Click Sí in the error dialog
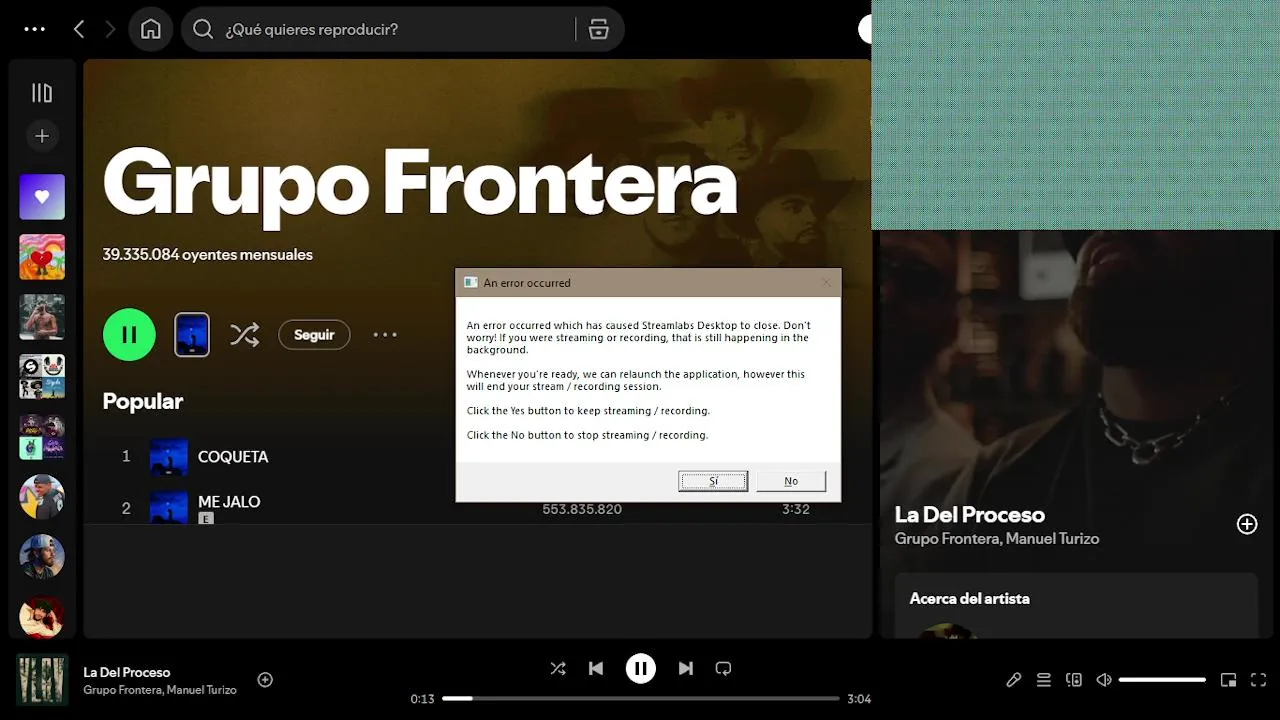The width and height of the screenshot is (1280, 720). point(713,481)
